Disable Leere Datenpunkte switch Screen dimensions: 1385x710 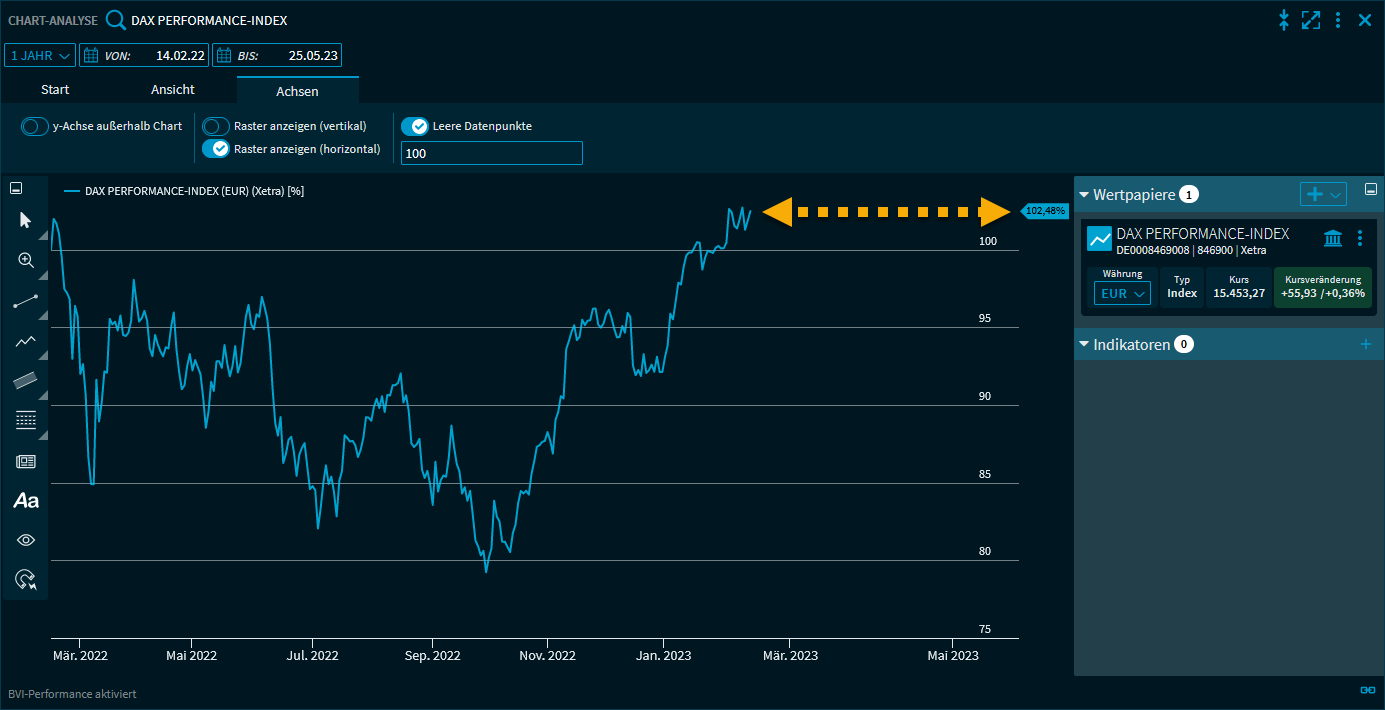click(x=415, y=127)
